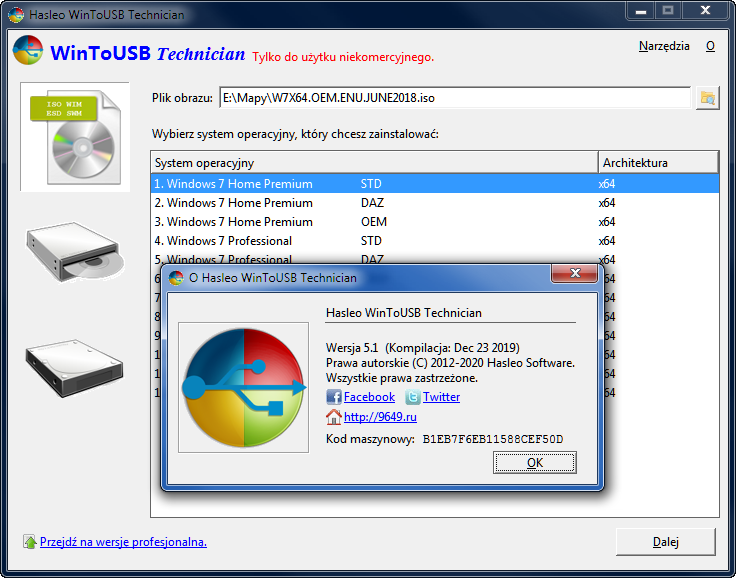Open the Facebook link
Viewport: 736px width, 578px height.
(369, 397)
